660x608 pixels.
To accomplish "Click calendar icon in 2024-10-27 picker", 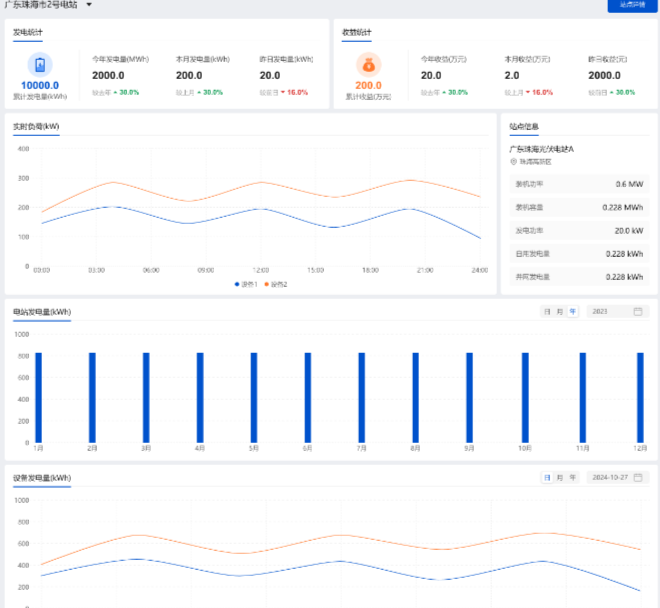I will coord(638,478).
